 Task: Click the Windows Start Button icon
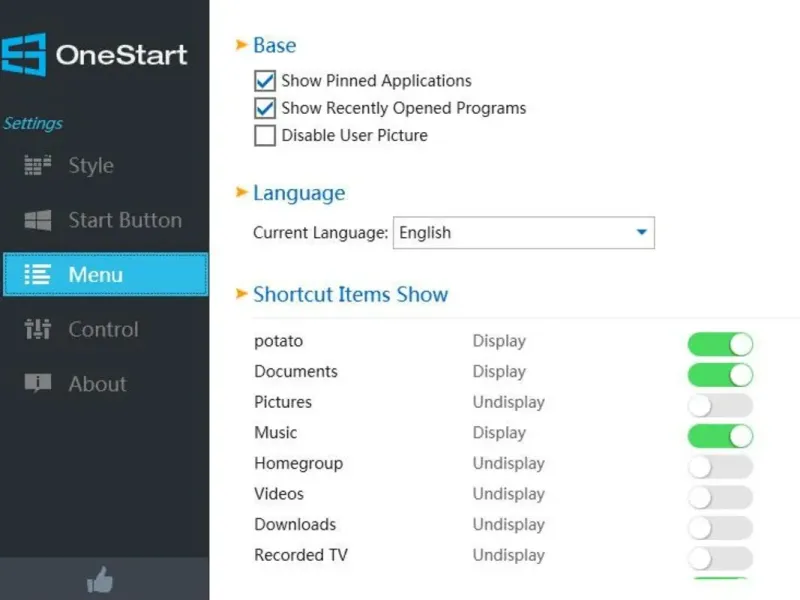(37, 220)
